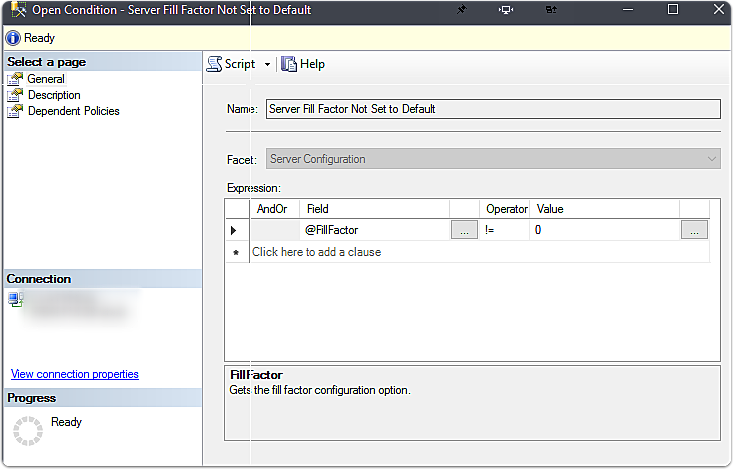
Task: Open View connection properties link
Action: tap(75, 374)
